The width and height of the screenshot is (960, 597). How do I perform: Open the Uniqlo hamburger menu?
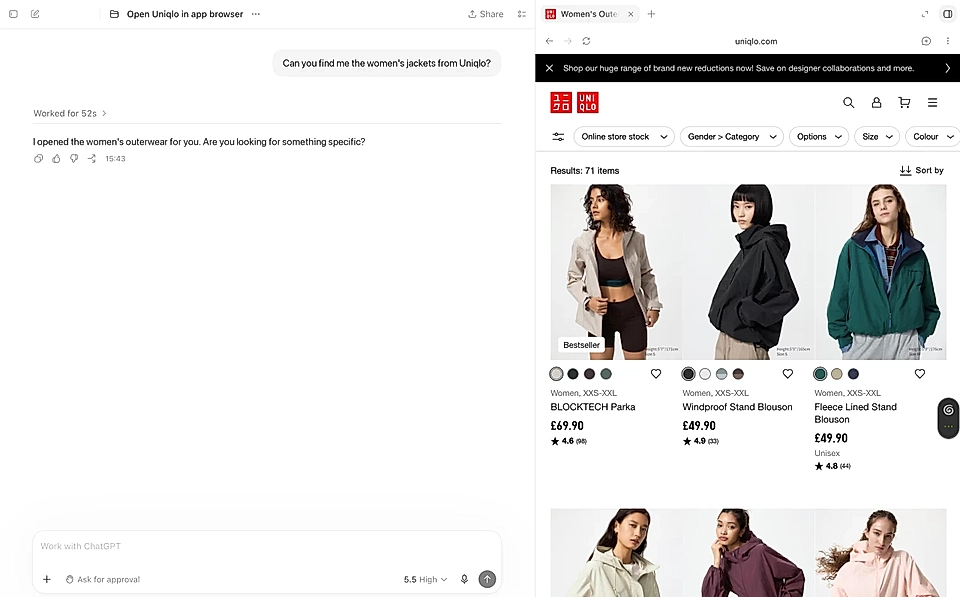[932, 102]
